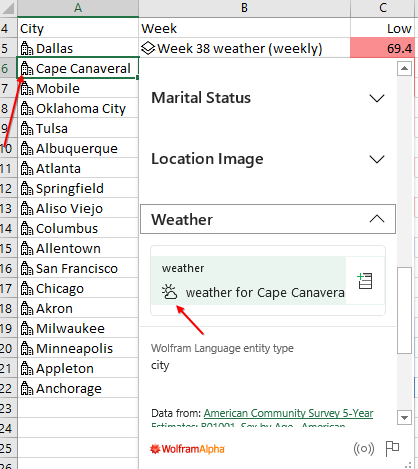Click the card scrollbar down arrow
Viewport: 418px width, 469px height.
[404, 417]
